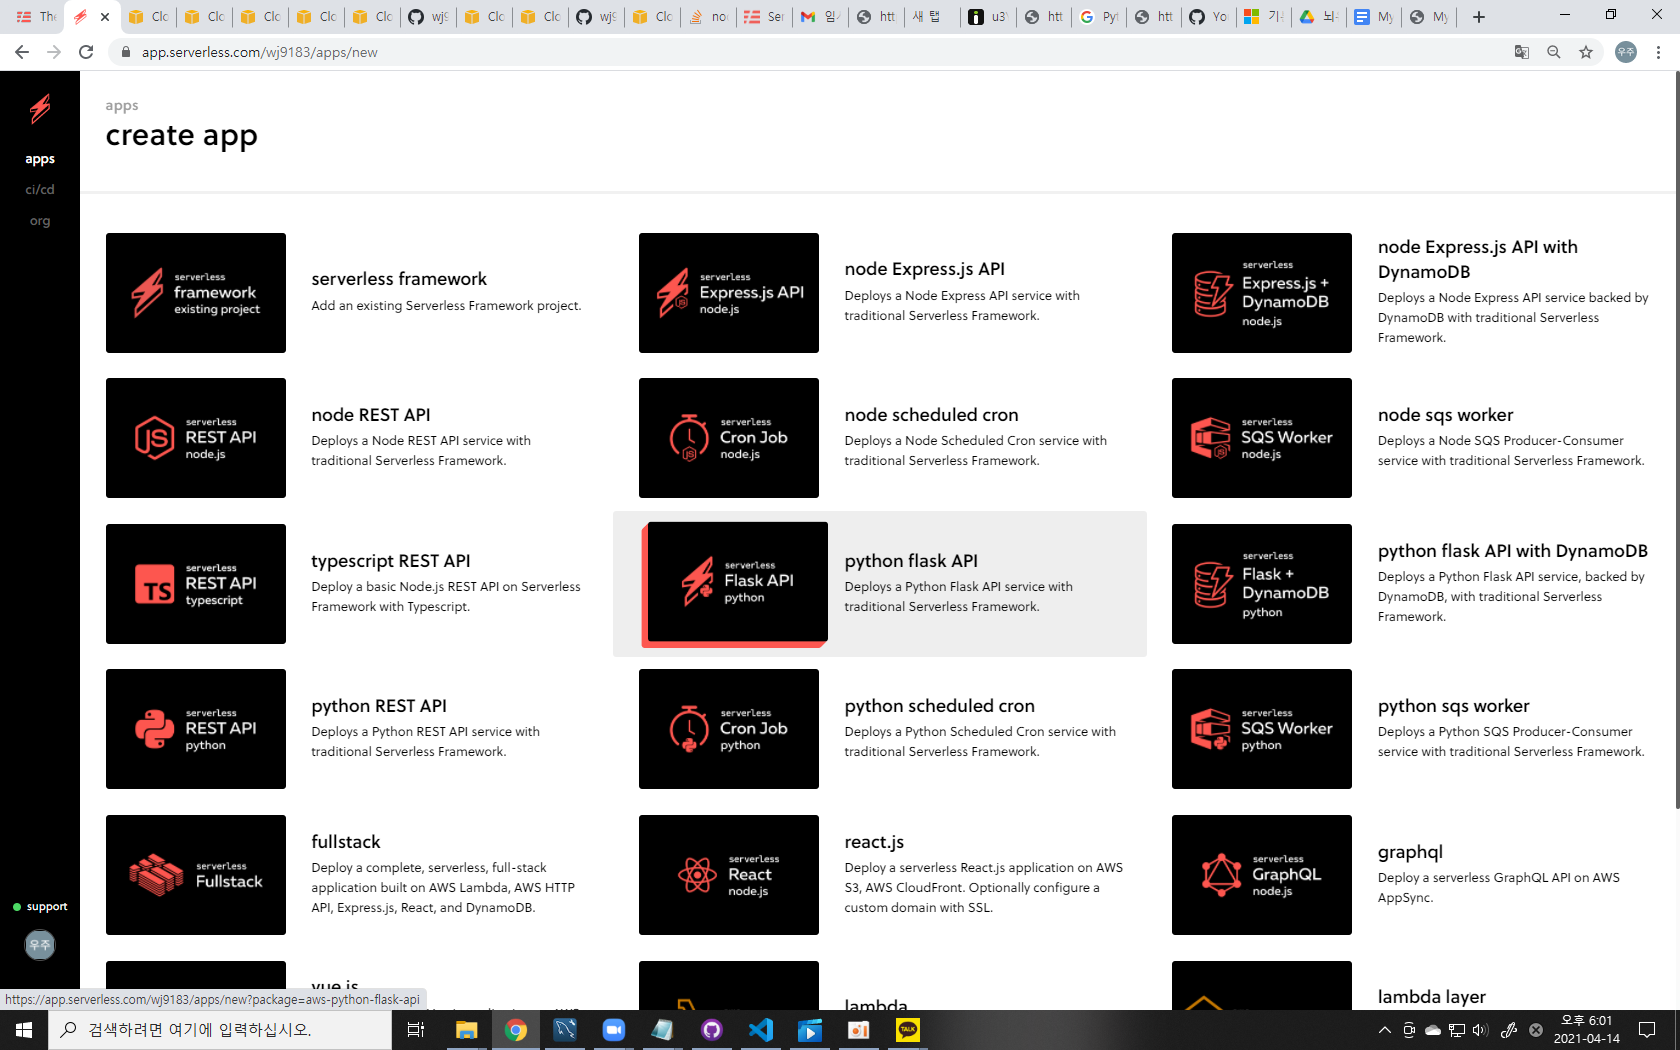1680x1050 pixels.
Task: Open the support link in sidebar
Action: [x=40, y=907]
